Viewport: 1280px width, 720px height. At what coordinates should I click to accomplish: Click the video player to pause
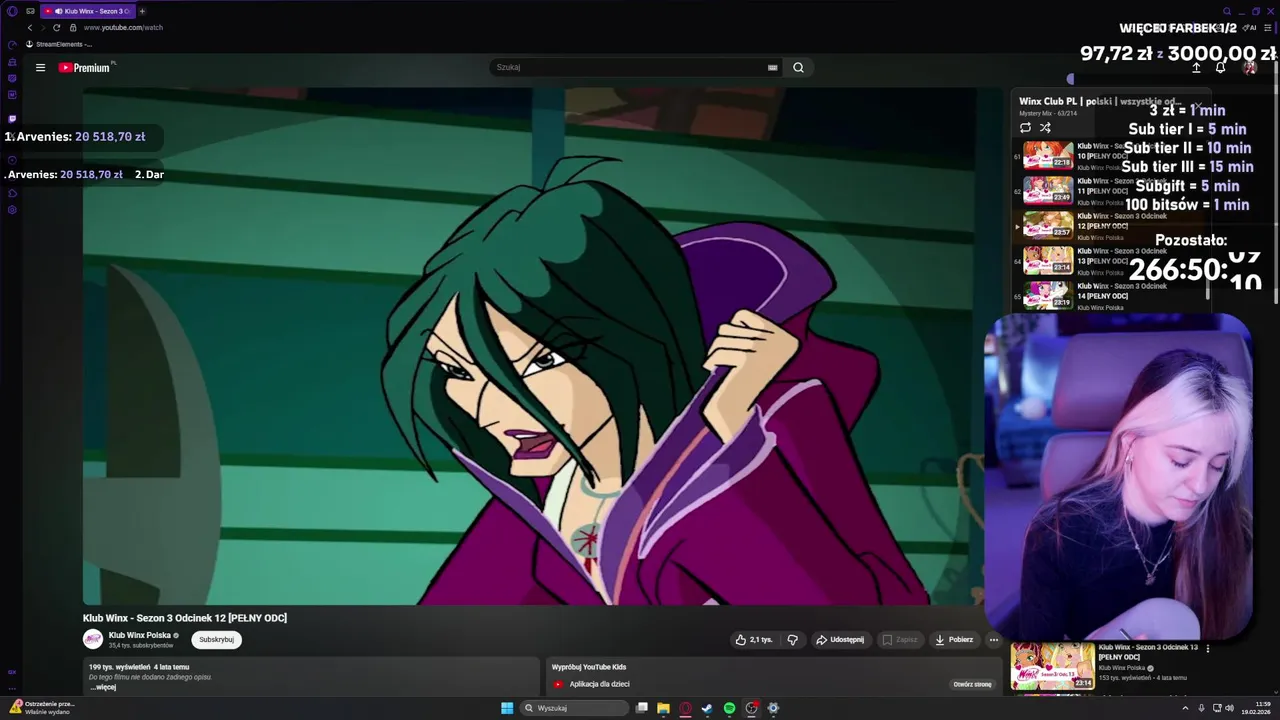tap(542, 346)
